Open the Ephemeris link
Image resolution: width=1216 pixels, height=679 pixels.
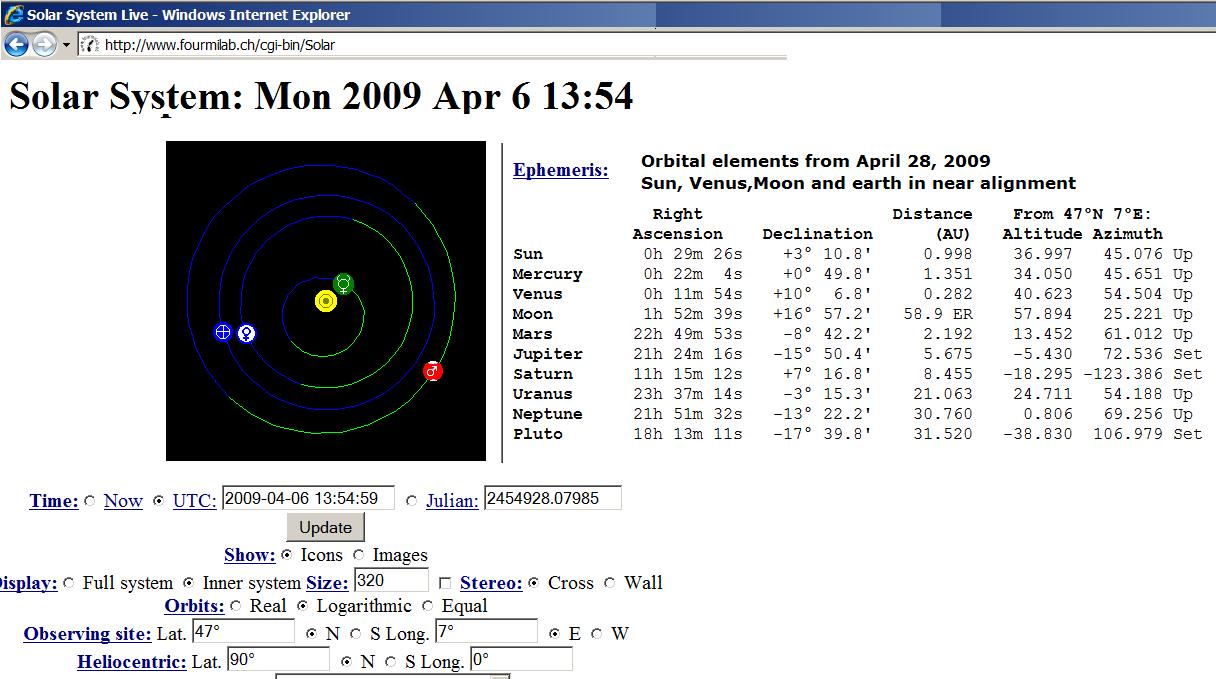click(560, 170)
